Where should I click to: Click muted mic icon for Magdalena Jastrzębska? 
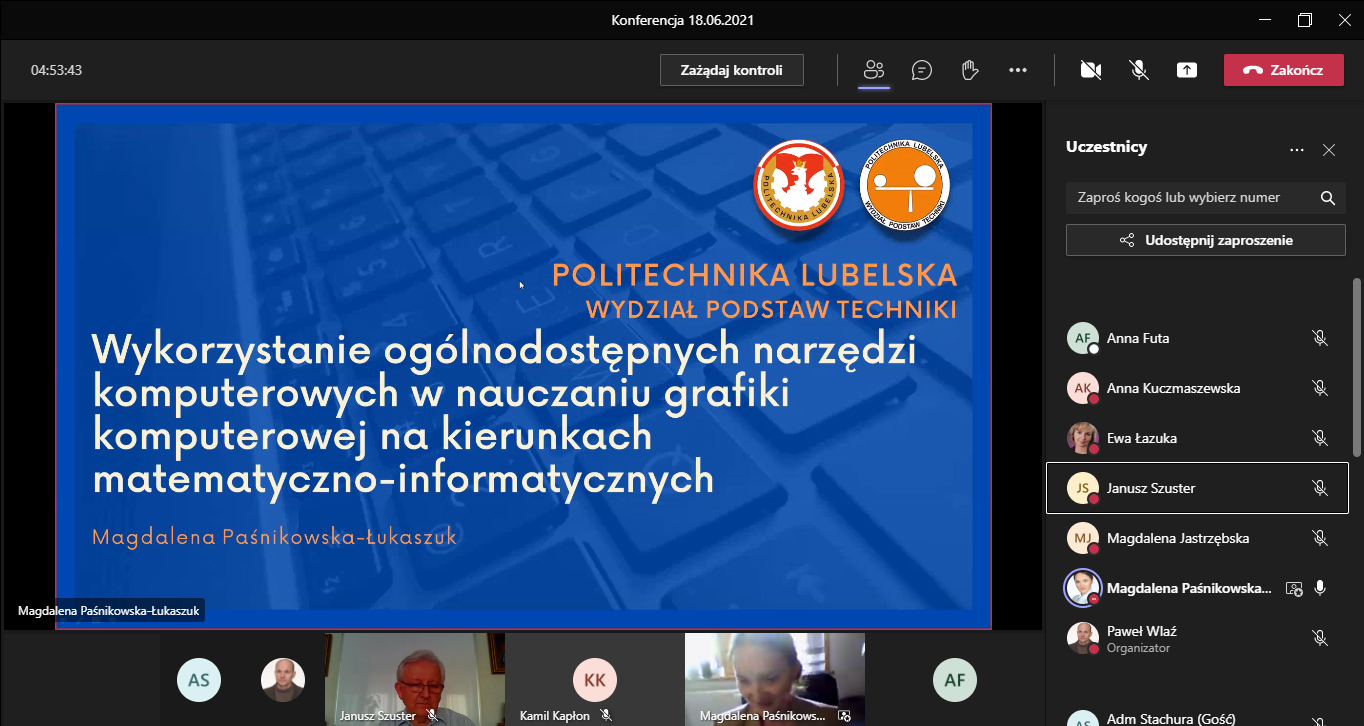(1320, 538)
